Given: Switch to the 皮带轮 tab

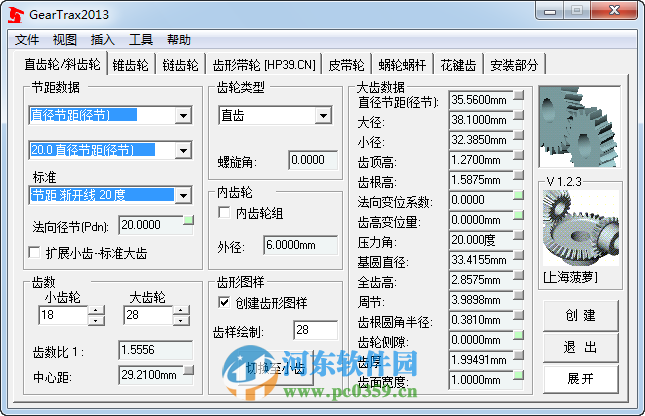Looking at the screenshot, I should coord(347,65).
